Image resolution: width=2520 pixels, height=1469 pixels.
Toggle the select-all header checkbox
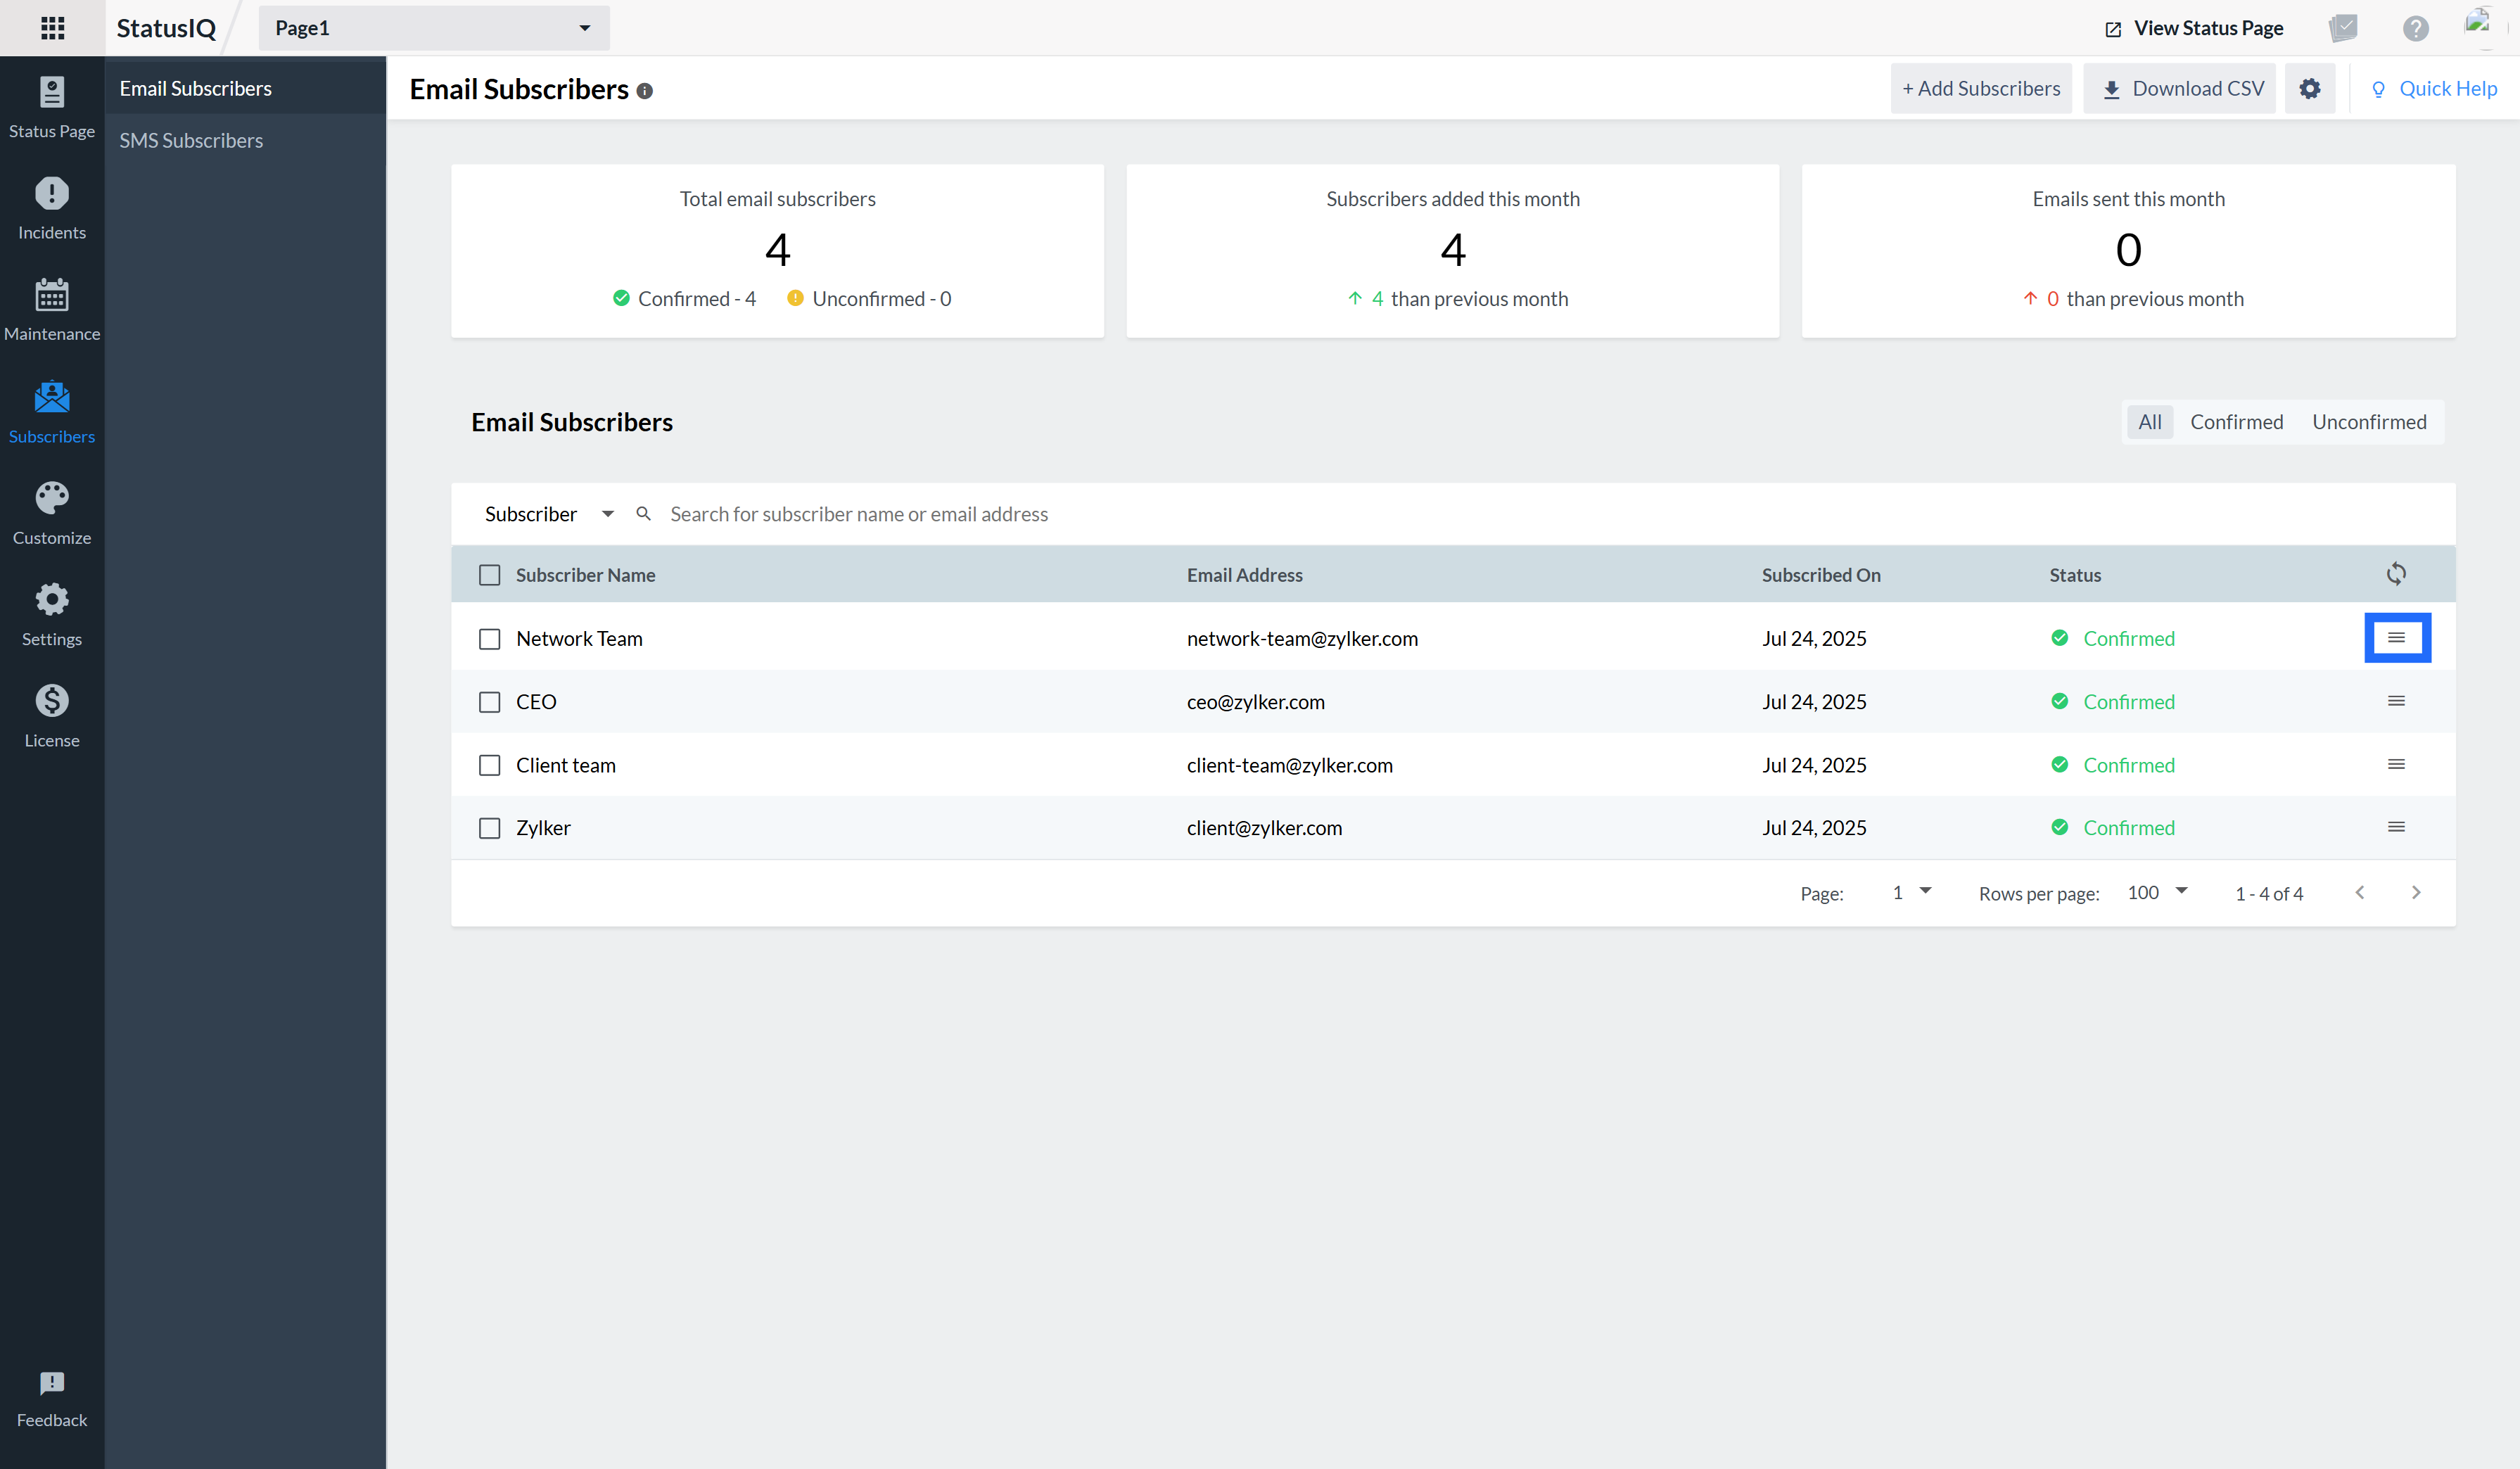click(489, 575)
